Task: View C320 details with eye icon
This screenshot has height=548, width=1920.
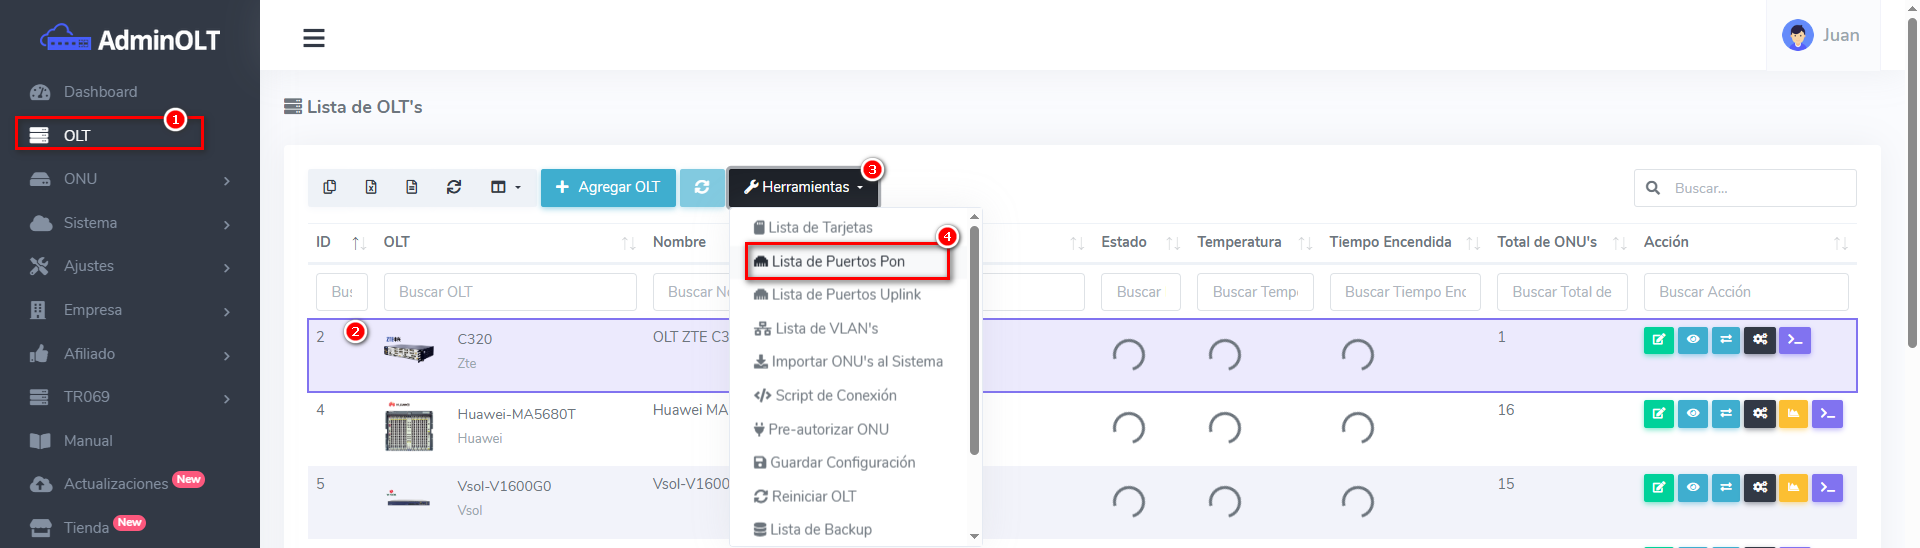Action: tap(1692, 340)
